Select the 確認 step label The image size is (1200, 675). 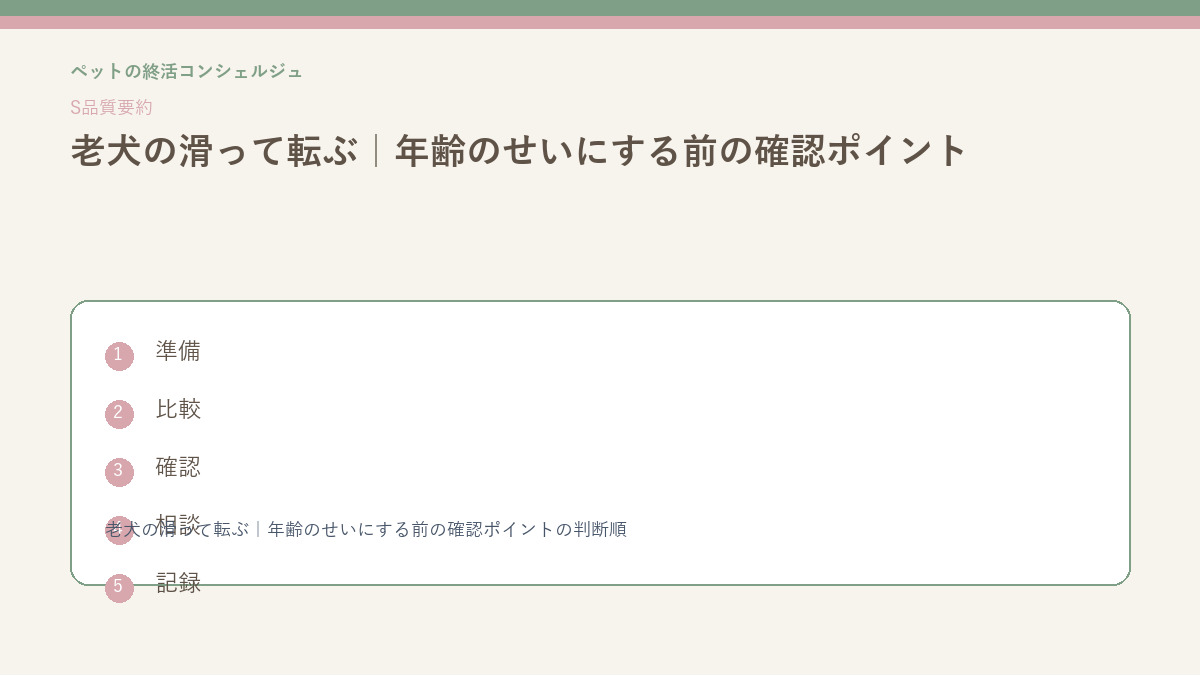click(x=178, y=467)
